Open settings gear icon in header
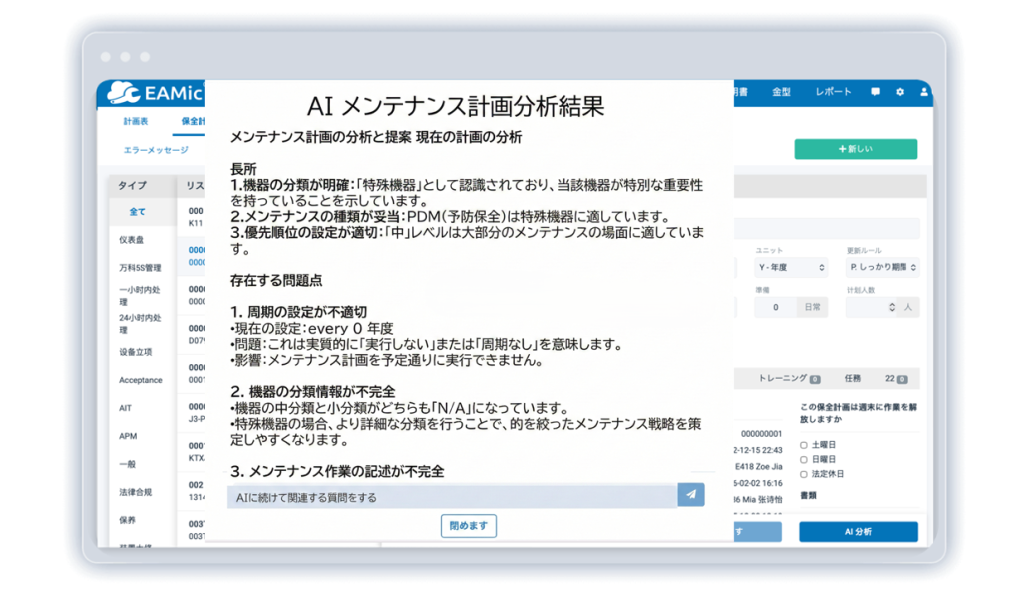This screenshot has height=597, width=1024. 900,92
